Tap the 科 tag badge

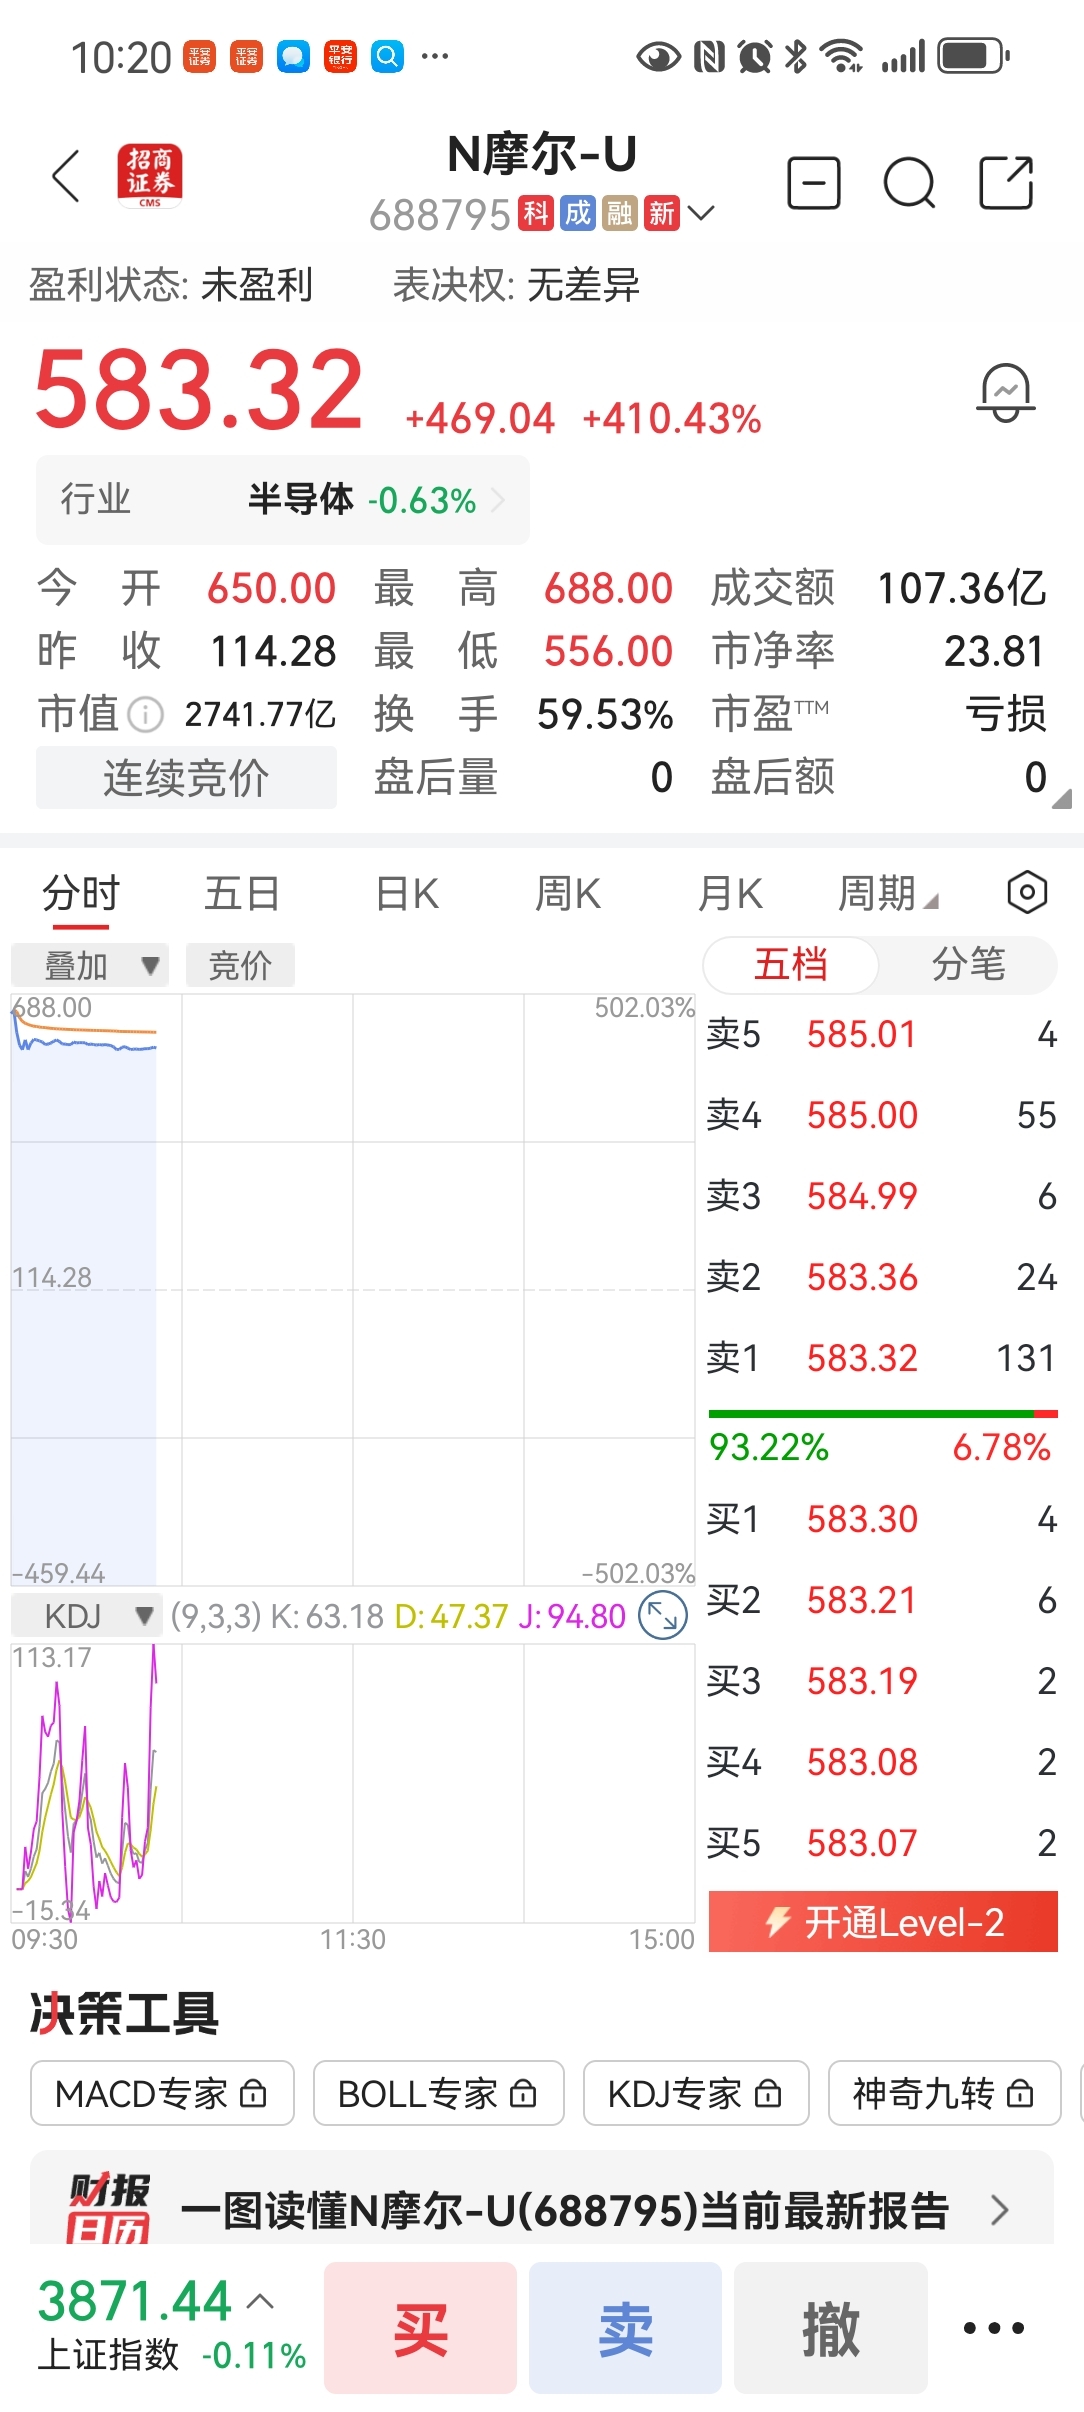coord(536,213)
